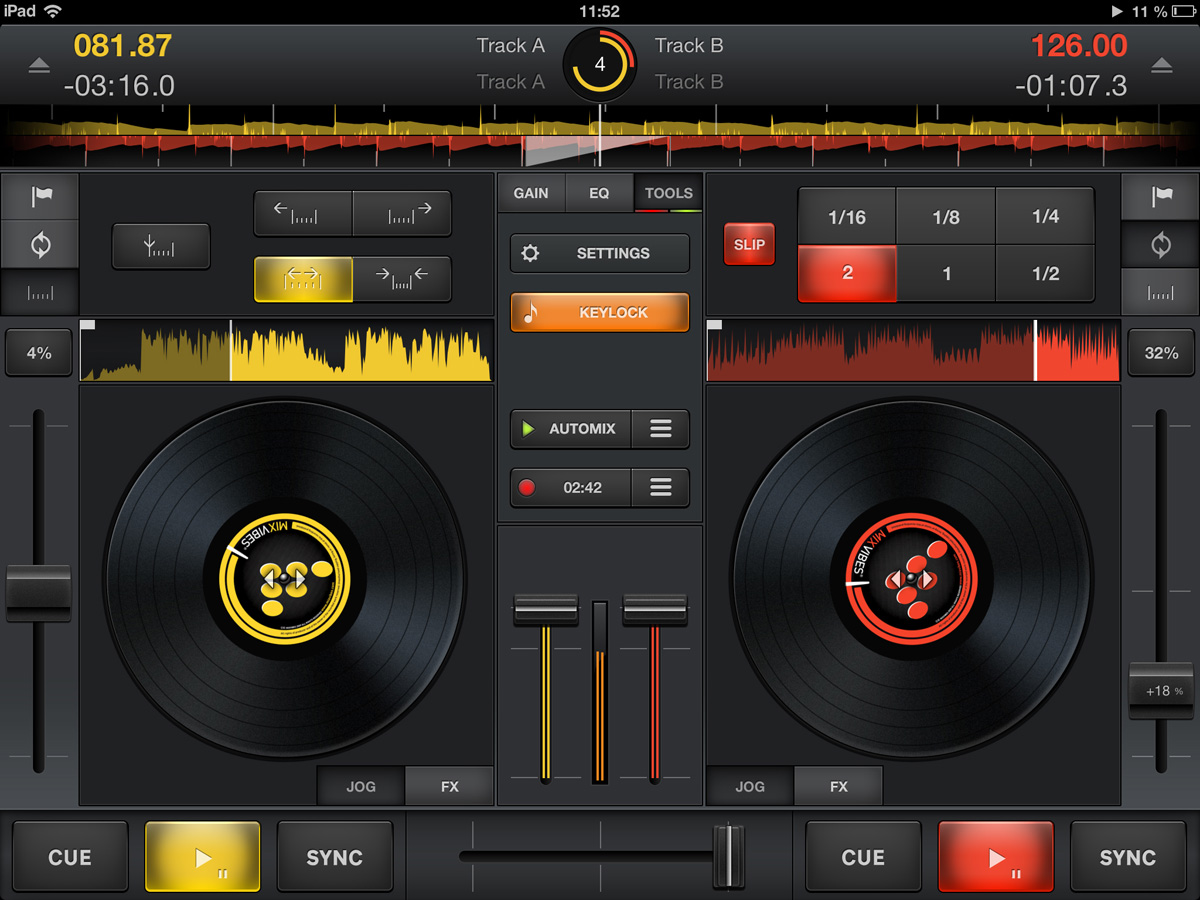Toggle right deck red play/pause
Image resolution: width=1200 pixels, height=900 pixels.
(996, 857)
